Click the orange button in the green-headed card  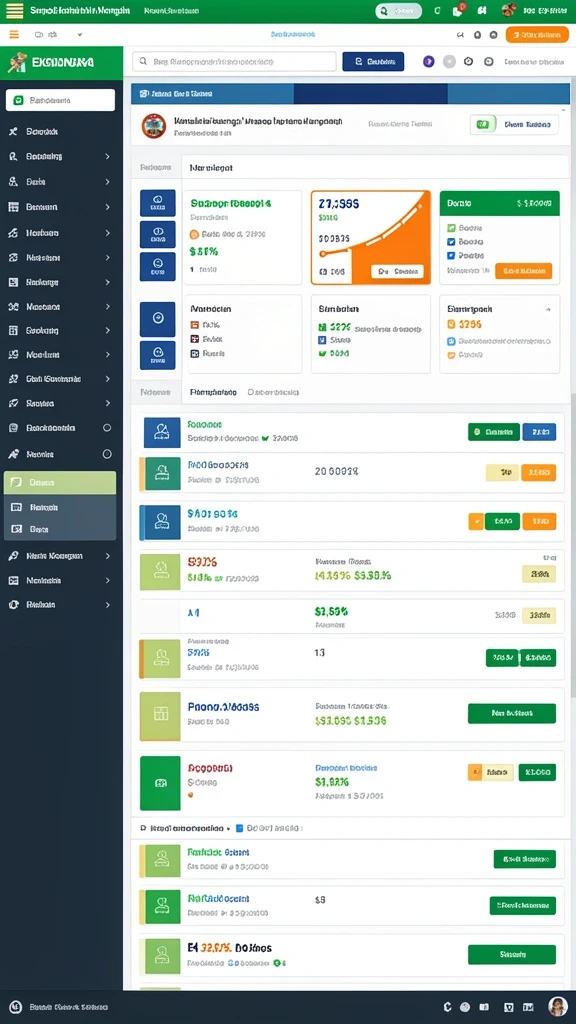click(x=523, y=270)
